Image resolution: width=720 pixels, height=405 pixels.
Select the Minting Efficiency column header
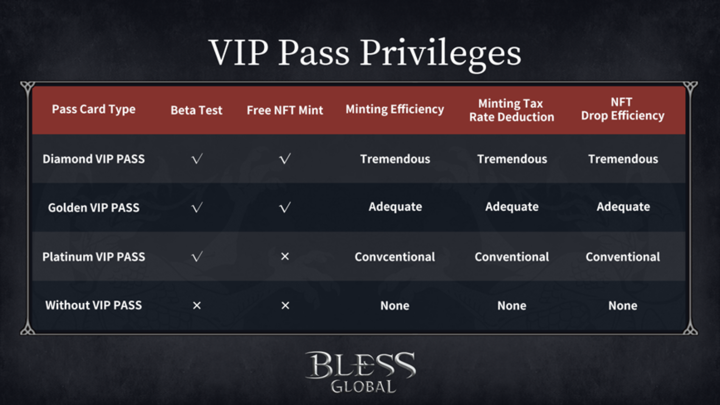click(x=395, y=110)
